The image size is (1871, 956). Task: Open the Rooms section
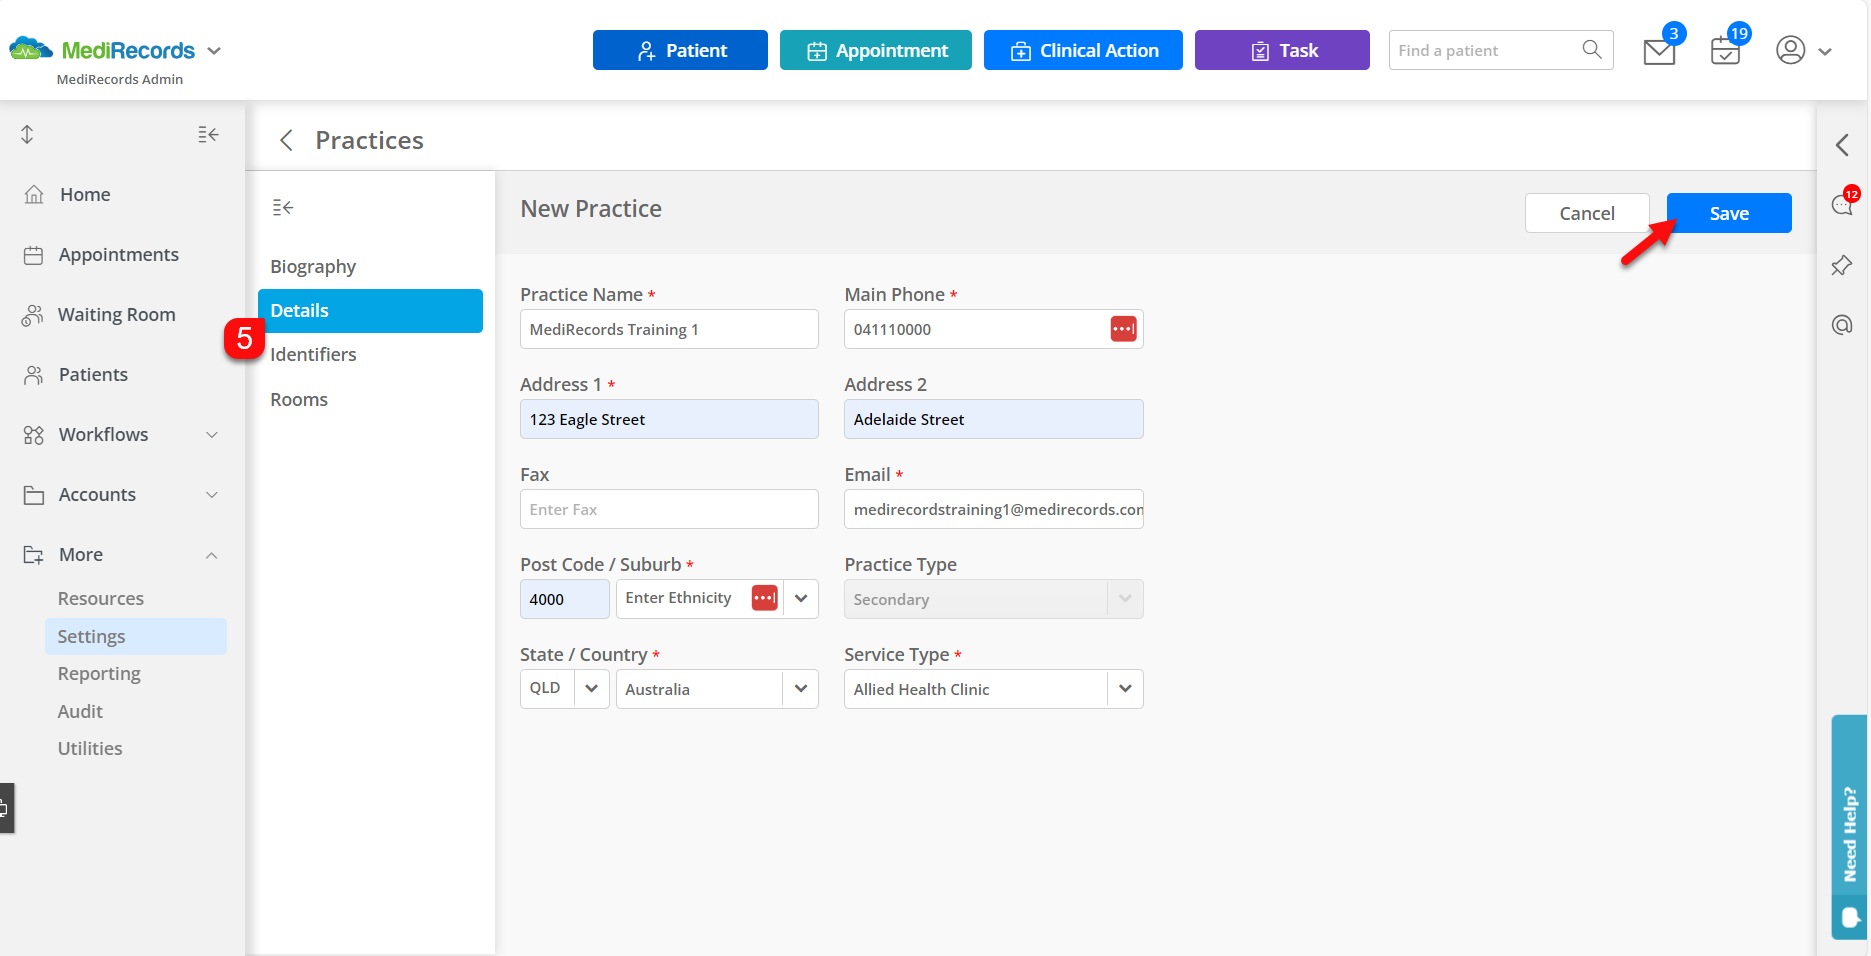[x=299, y=400]
